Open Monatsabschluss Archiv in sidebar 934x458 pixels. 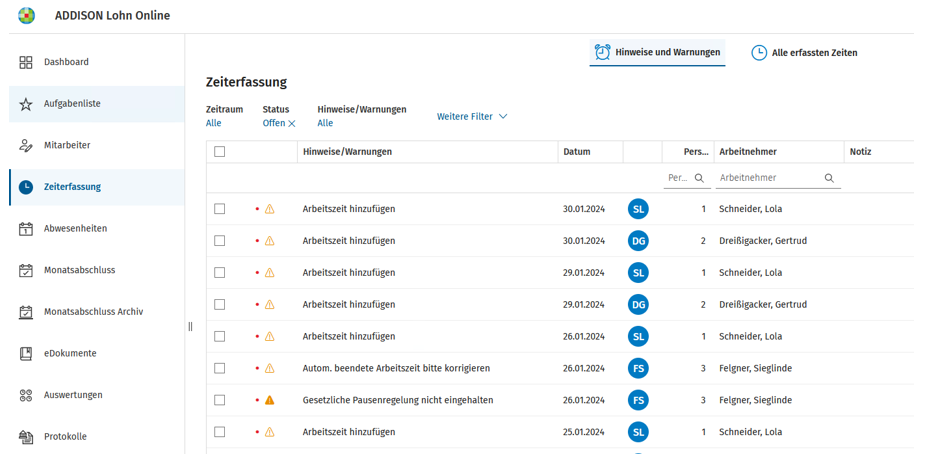point(96,311)
